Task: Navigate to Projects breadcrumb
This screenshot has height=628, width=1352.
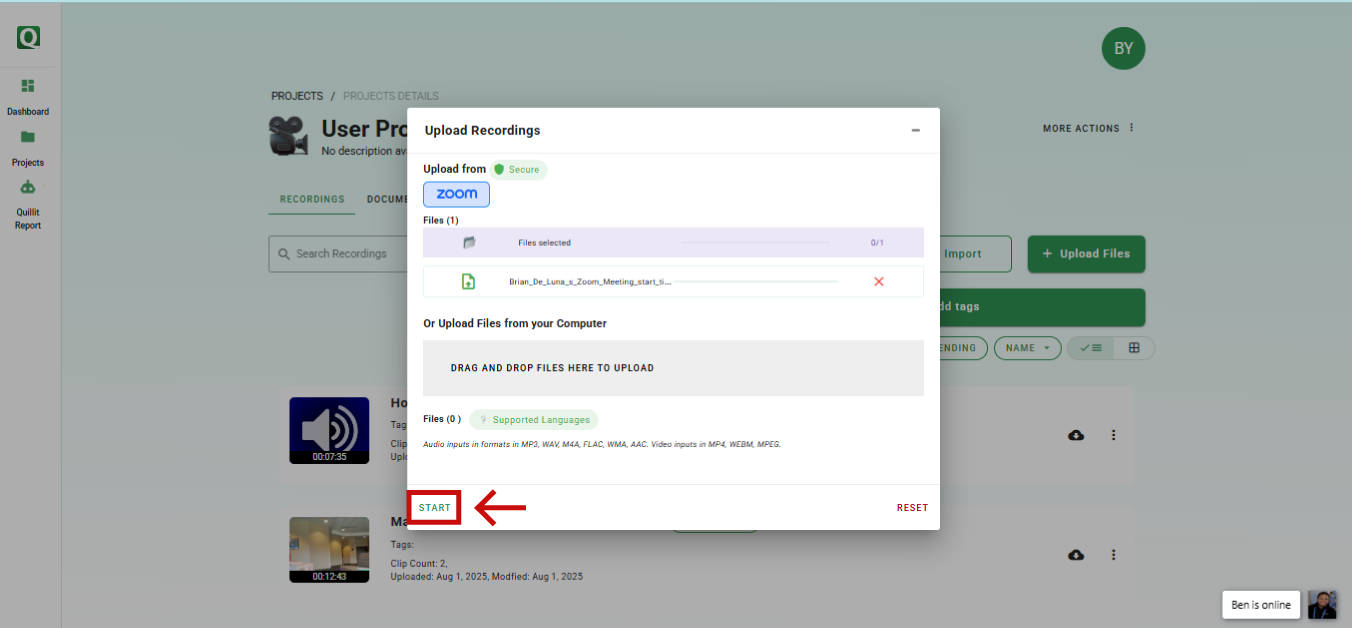Action: (x=297, y=96)
